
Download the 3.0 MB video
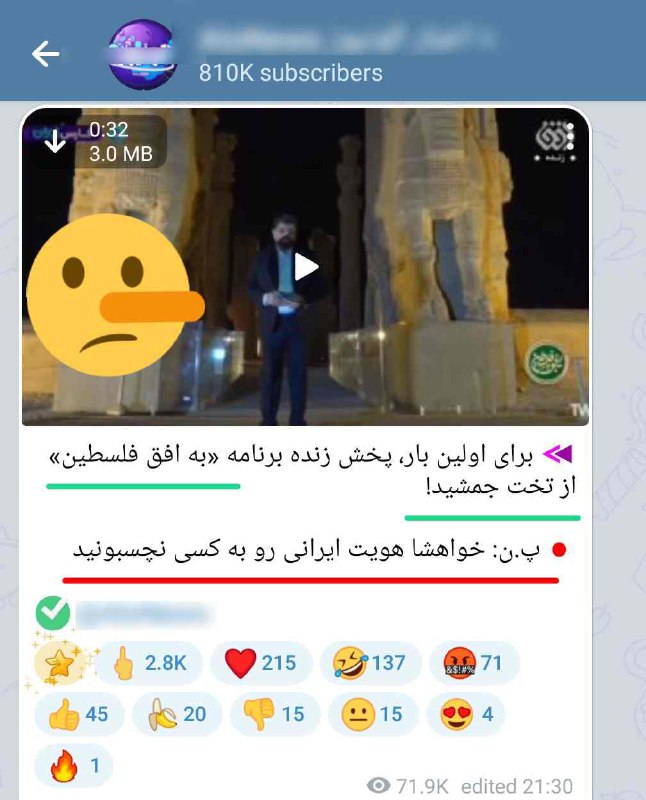pyautogui.click(x=55, y=141)
